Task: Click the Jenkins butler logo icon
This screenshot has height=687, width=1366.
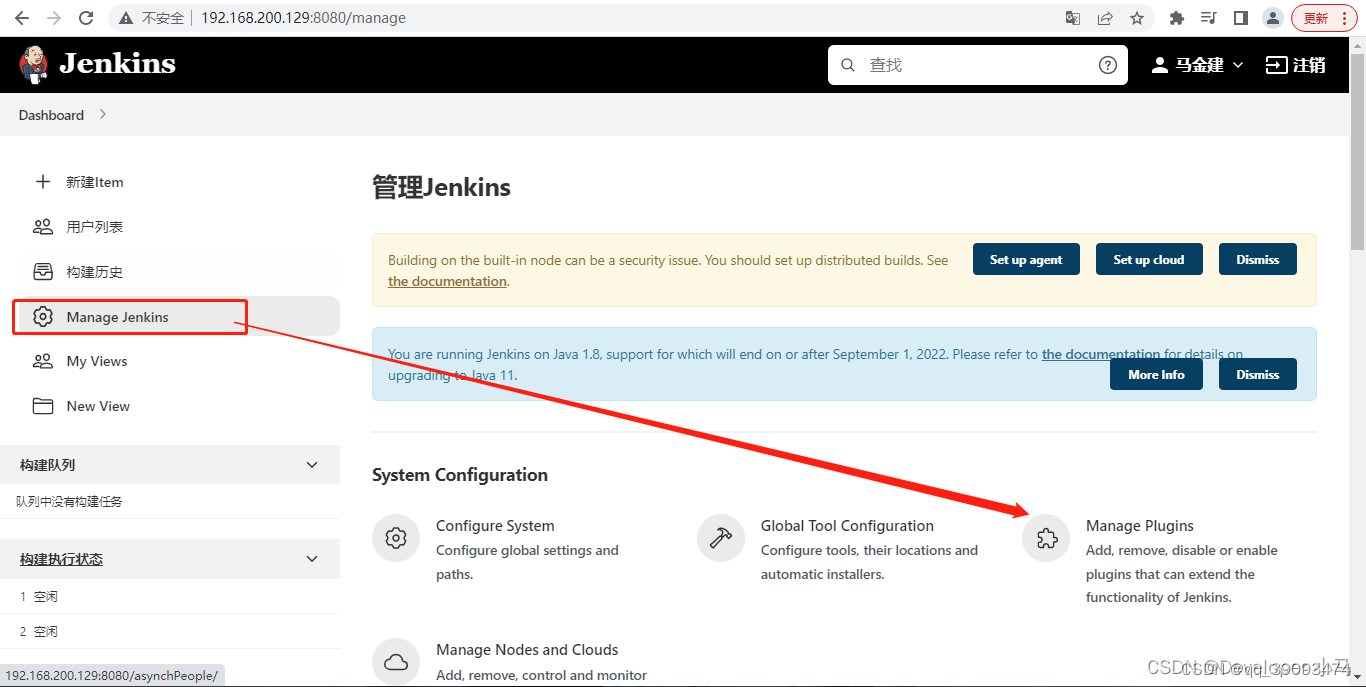Action: click(x=33, y=64)
